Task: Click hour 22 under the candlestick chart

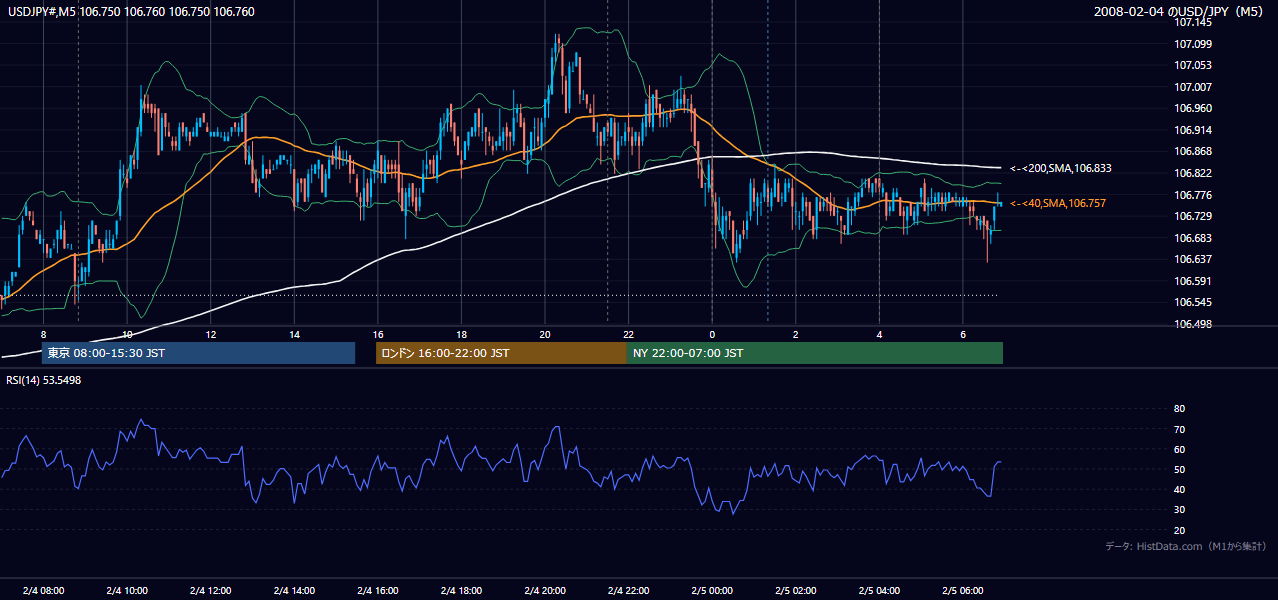Action: 628,334
